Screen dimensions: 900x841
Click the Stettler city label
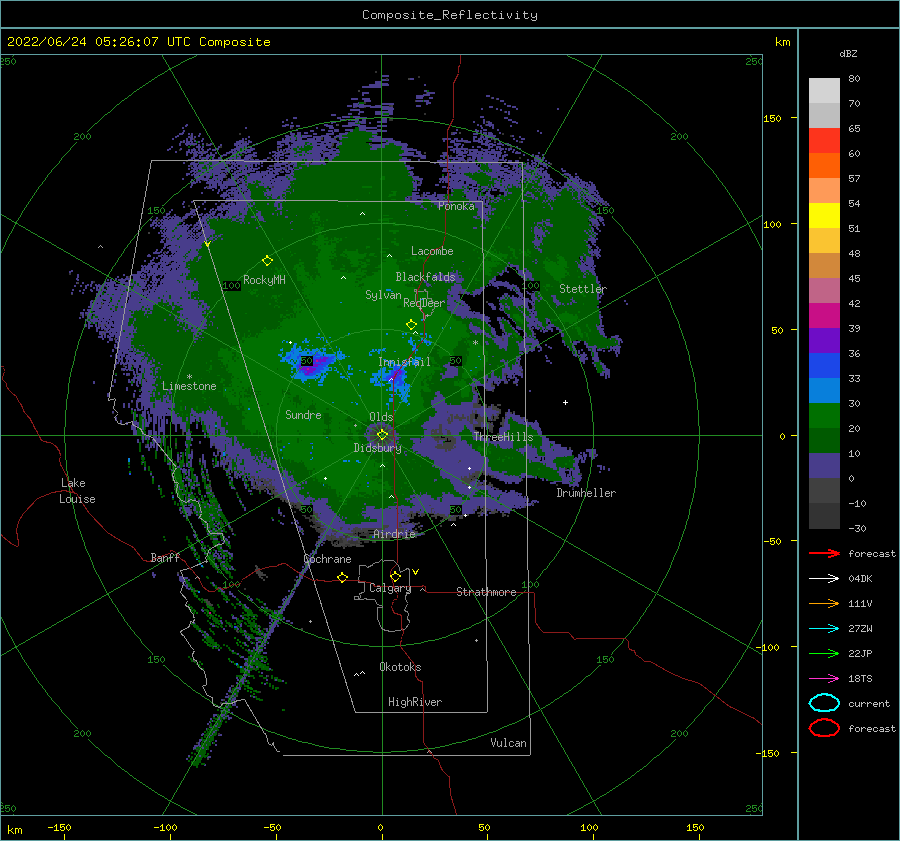[x=583, y=289]
